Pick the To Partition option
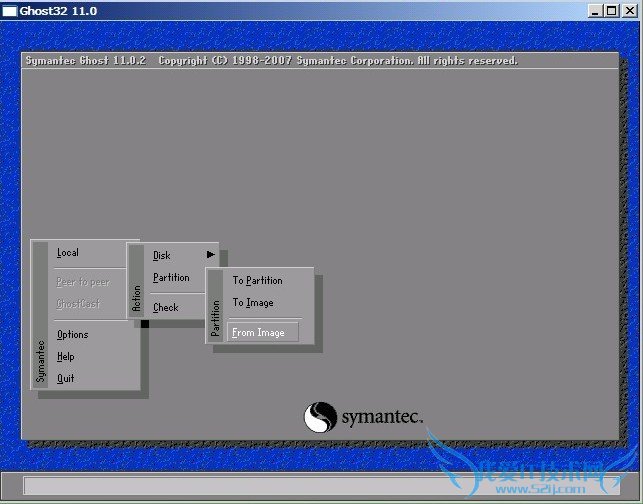The width and height of the screenshot is (643, 504). [x=258, y=281]
